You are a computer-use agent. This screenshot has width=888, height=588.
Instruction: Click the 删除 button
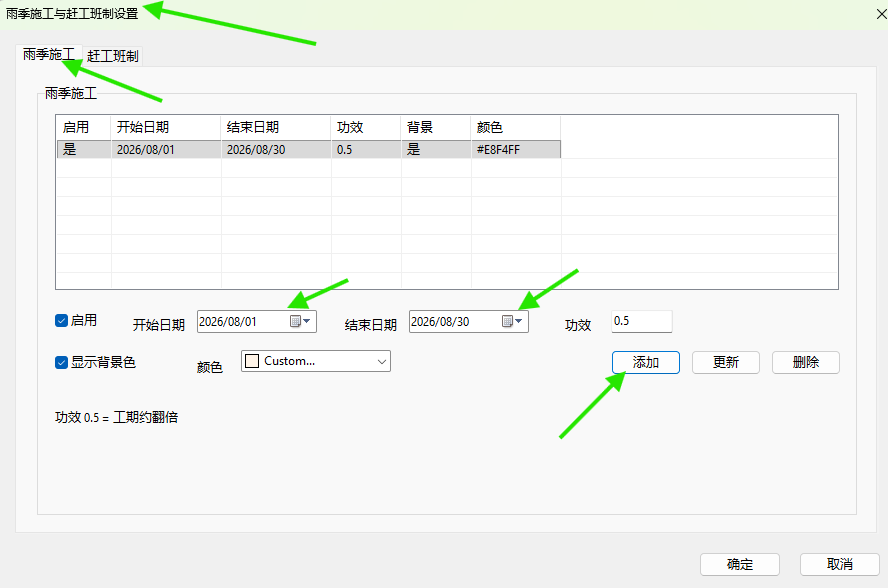805,363
